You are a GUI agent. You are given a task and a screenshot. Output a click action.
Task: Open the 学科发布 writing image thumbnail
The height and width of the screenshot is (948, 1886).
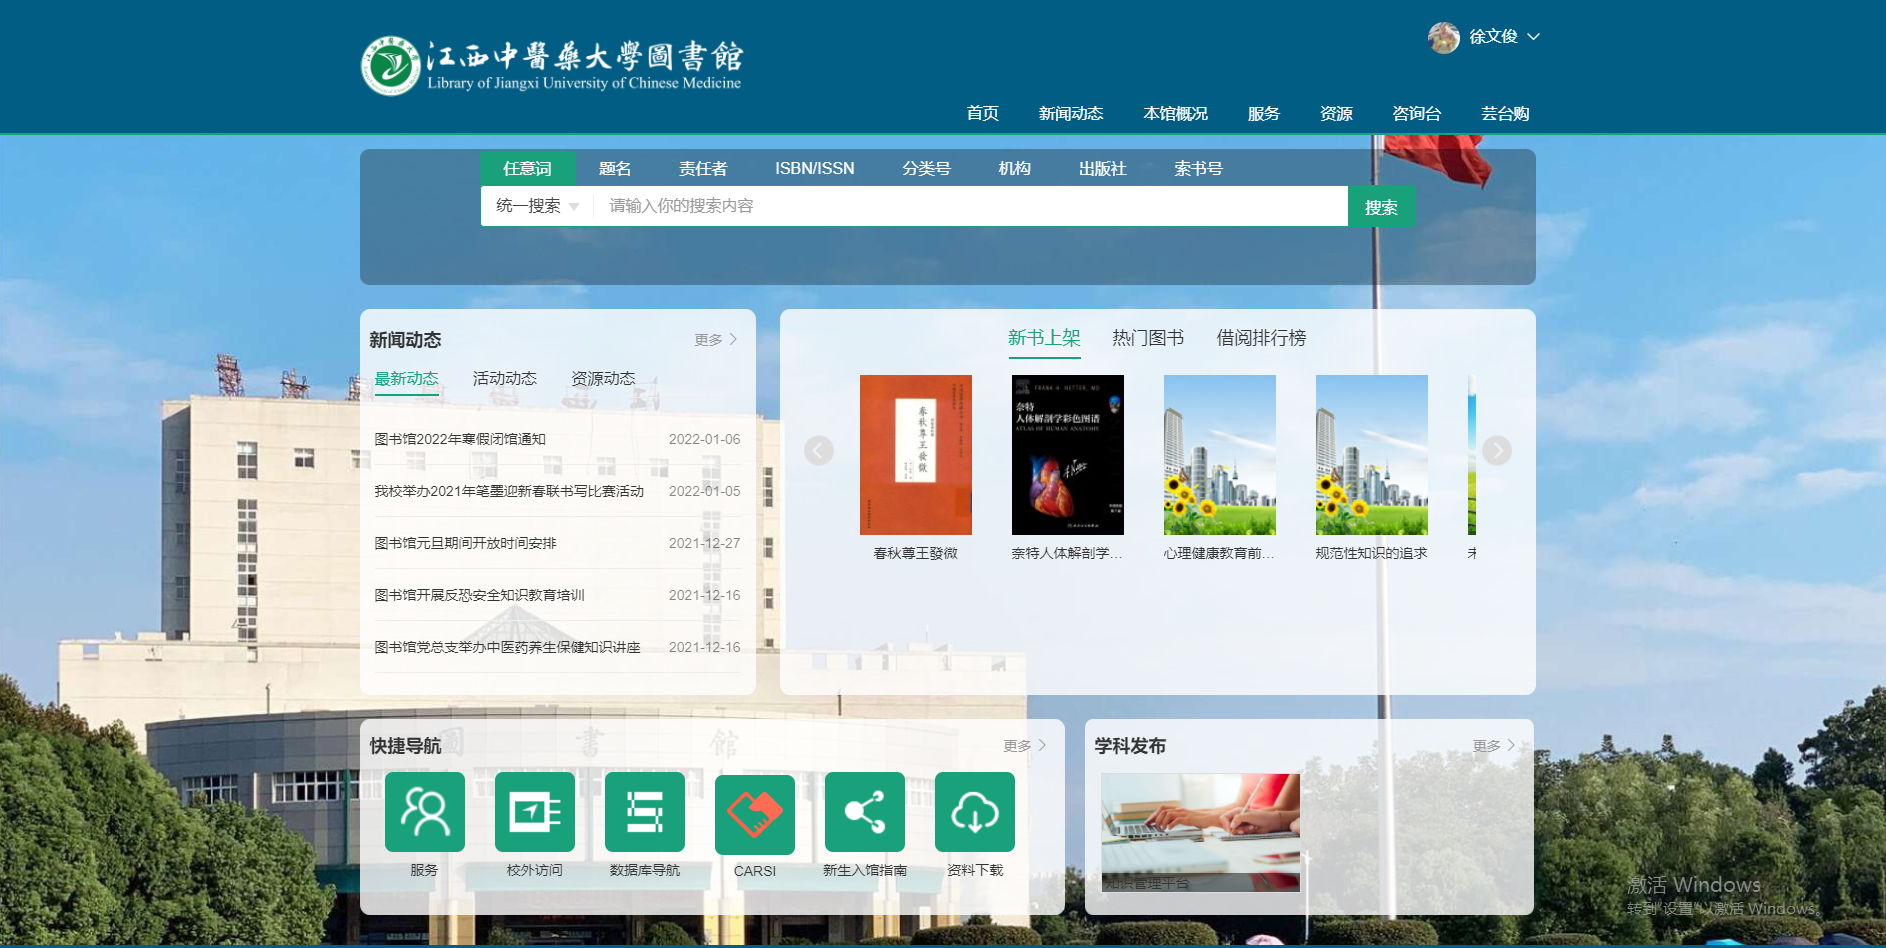1200,832
